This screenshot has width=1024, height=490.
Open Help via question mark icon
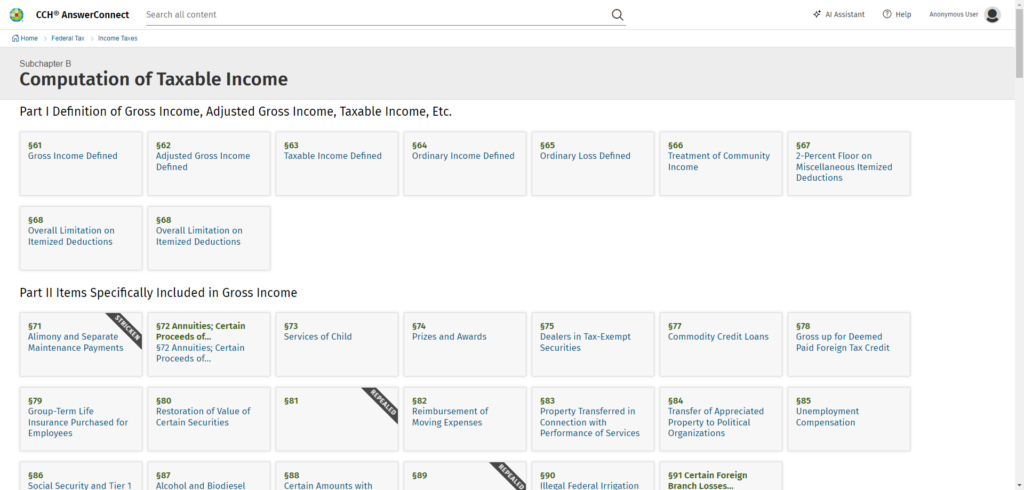[x=887, y=15]
